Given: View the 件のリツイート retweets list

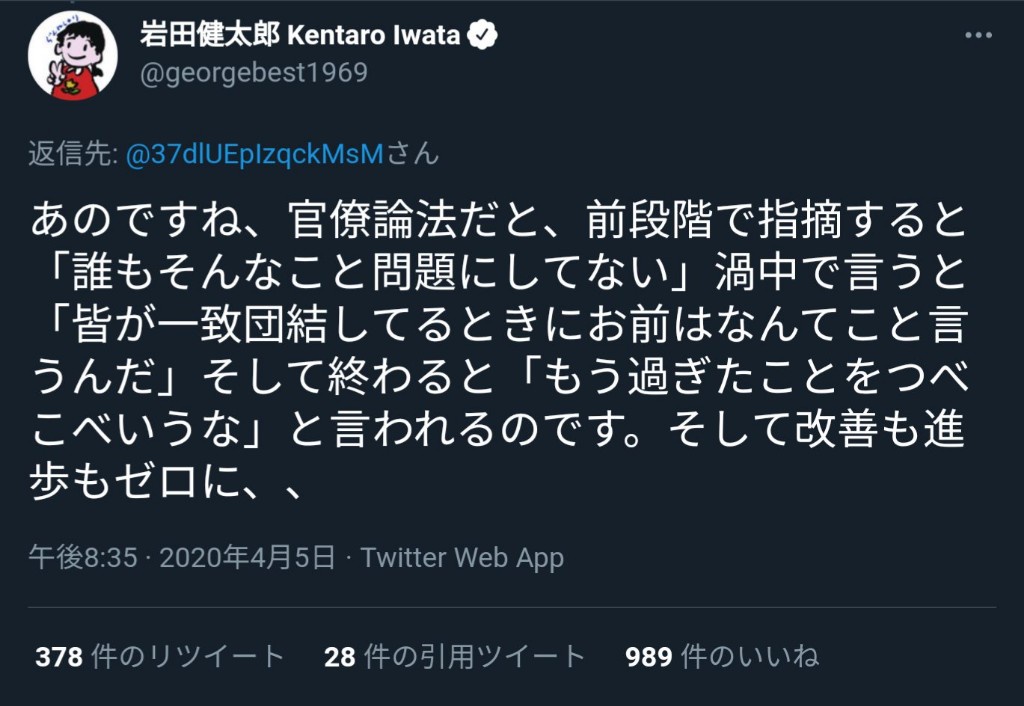Looking at the screenshot, I should (x=188, y=656).
